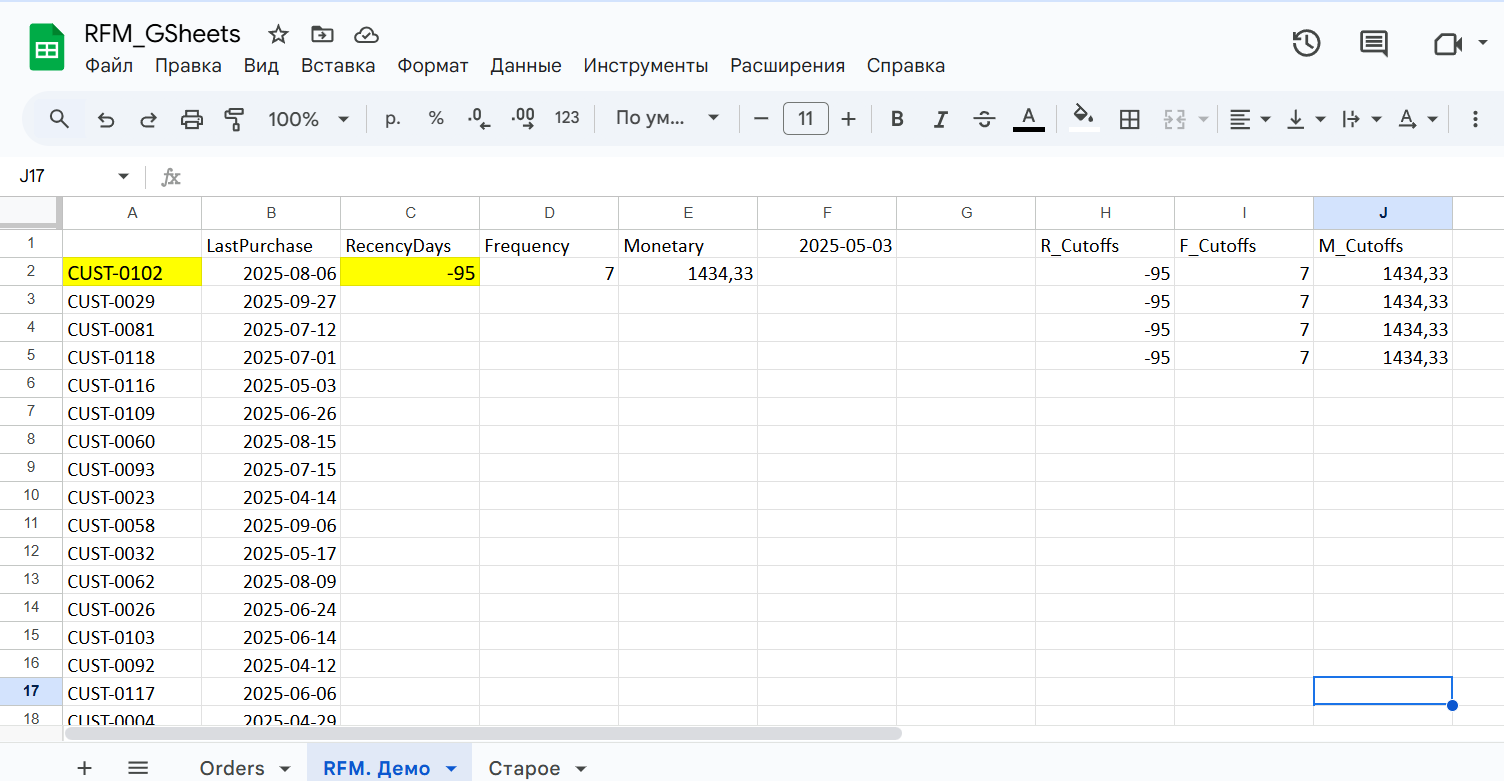Viewport: 1504px width, 781px height.
Task: Open the fill color bucket picker
Action: pyautogui.click(x=1084, y=119)
